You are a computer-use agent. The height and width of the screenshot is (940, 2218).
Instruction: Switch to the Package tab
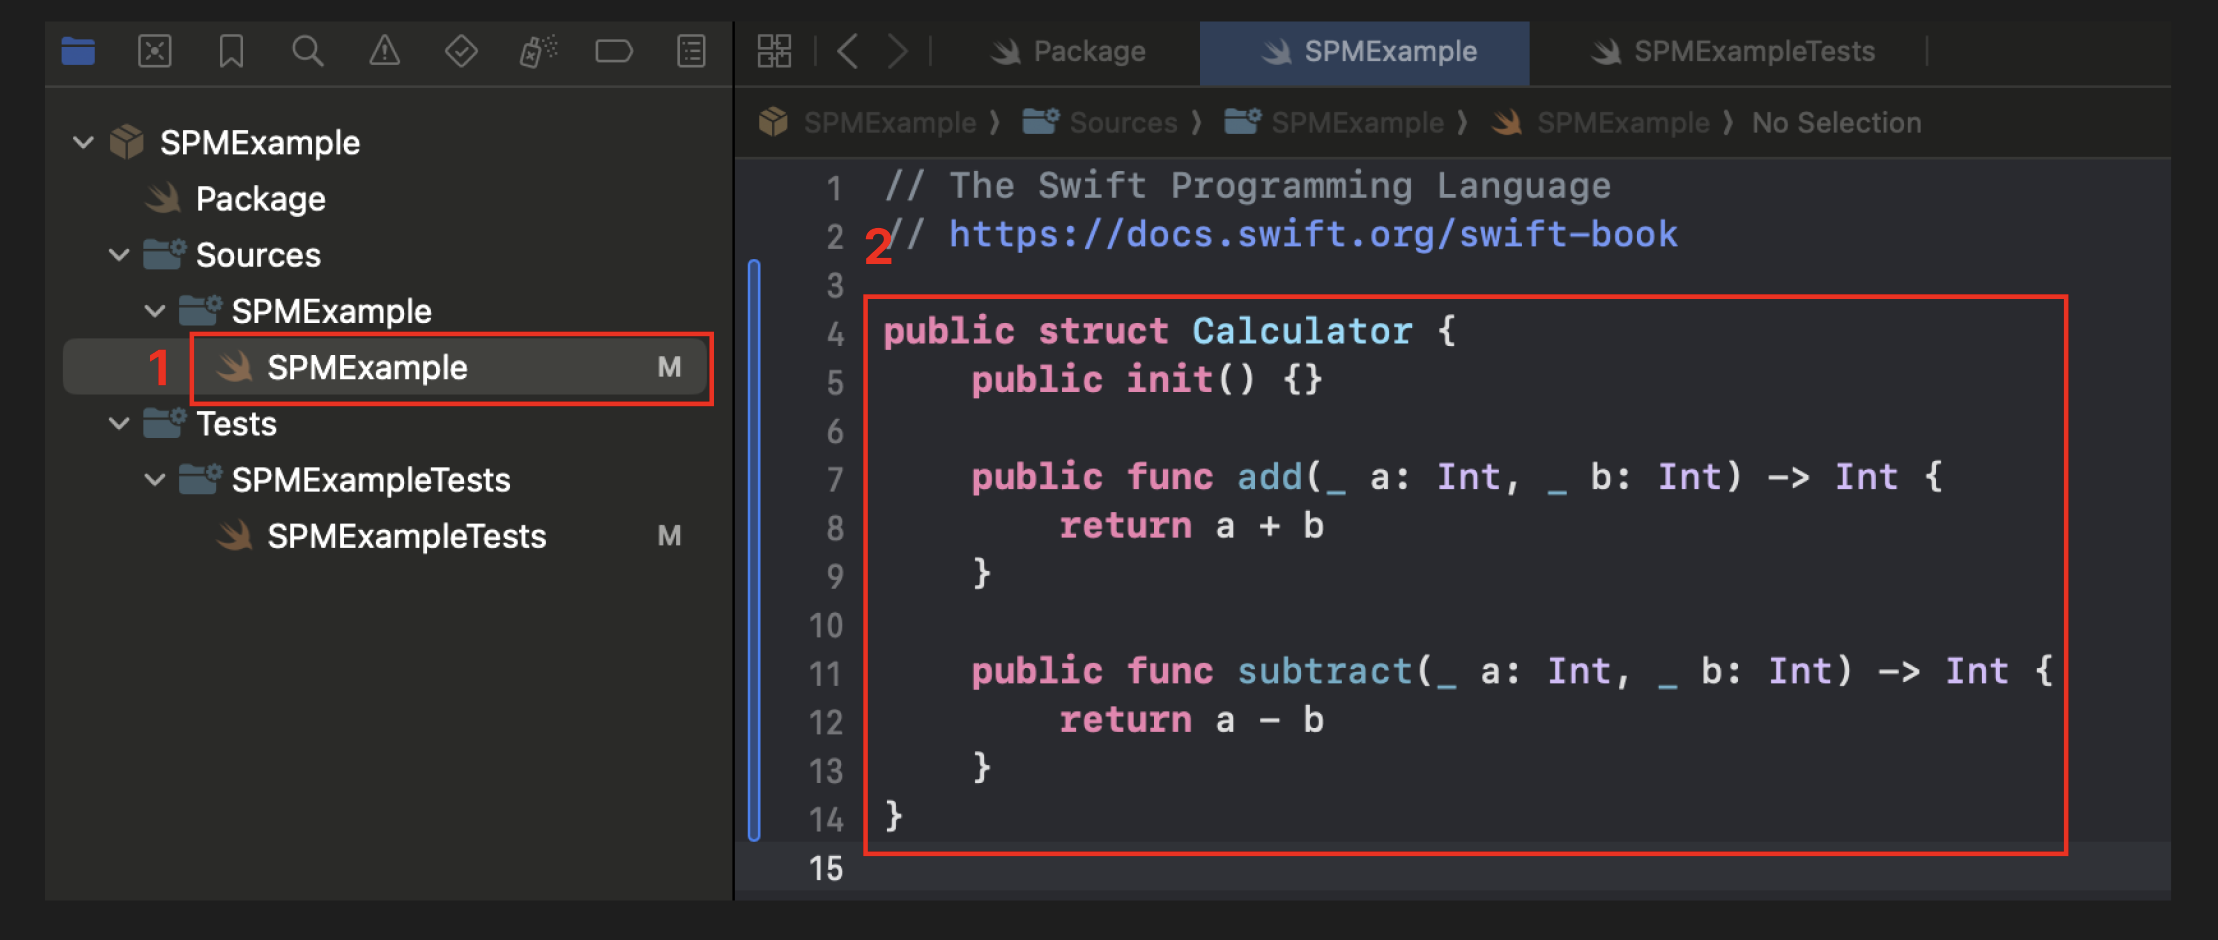(x=1068, y=51)
